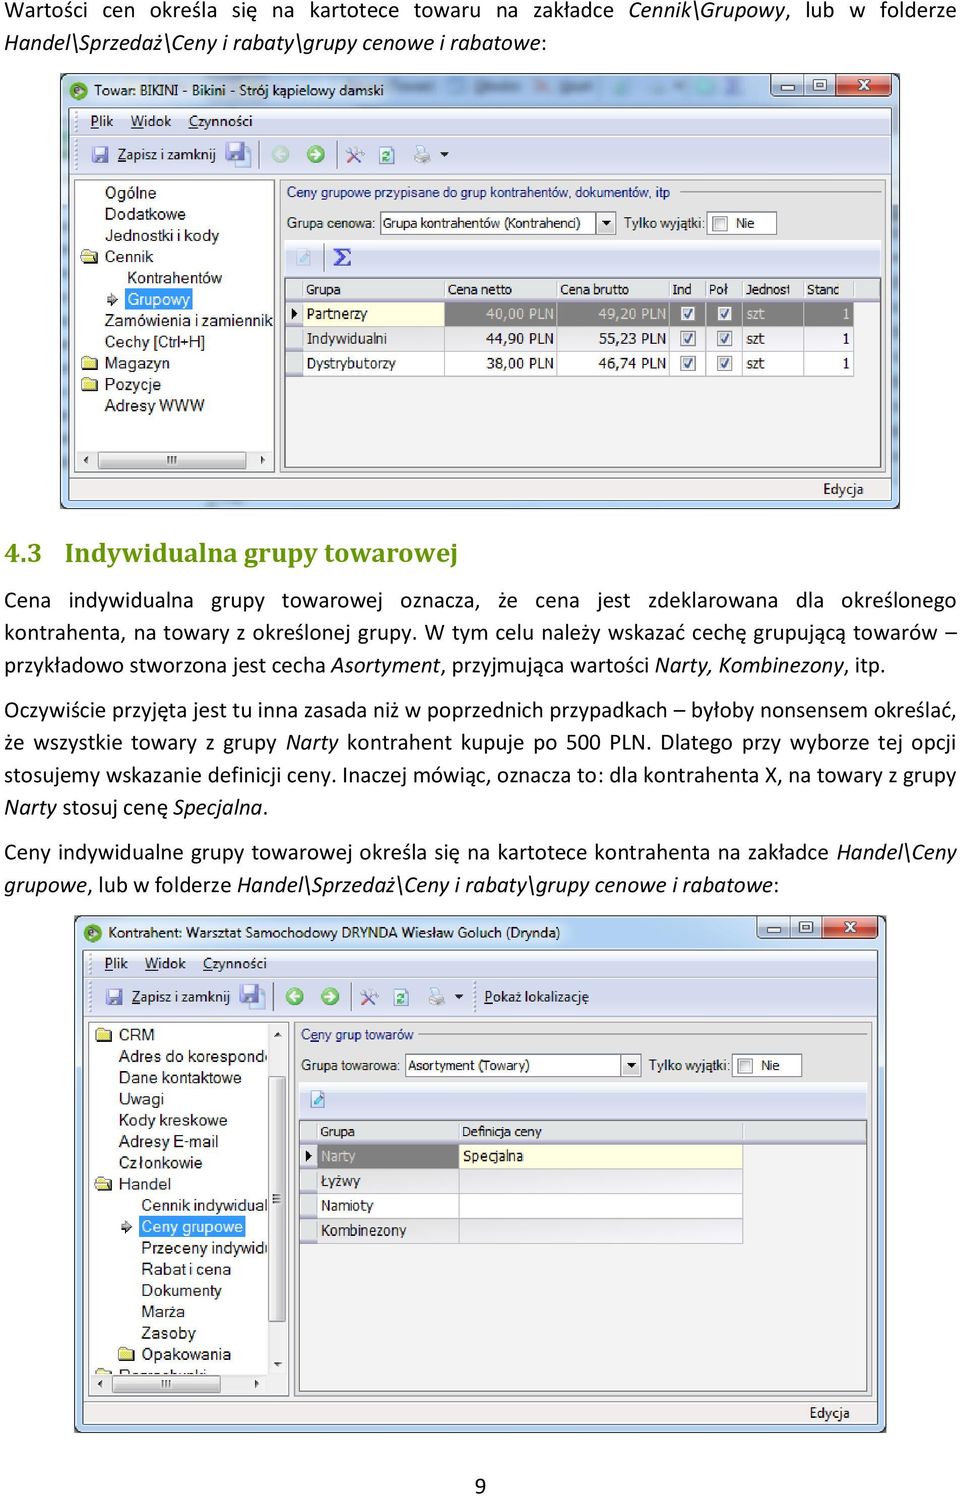Click the edit pencil icon above Kontrahent grid
960x1496 pixels.
click(318, 1100)
